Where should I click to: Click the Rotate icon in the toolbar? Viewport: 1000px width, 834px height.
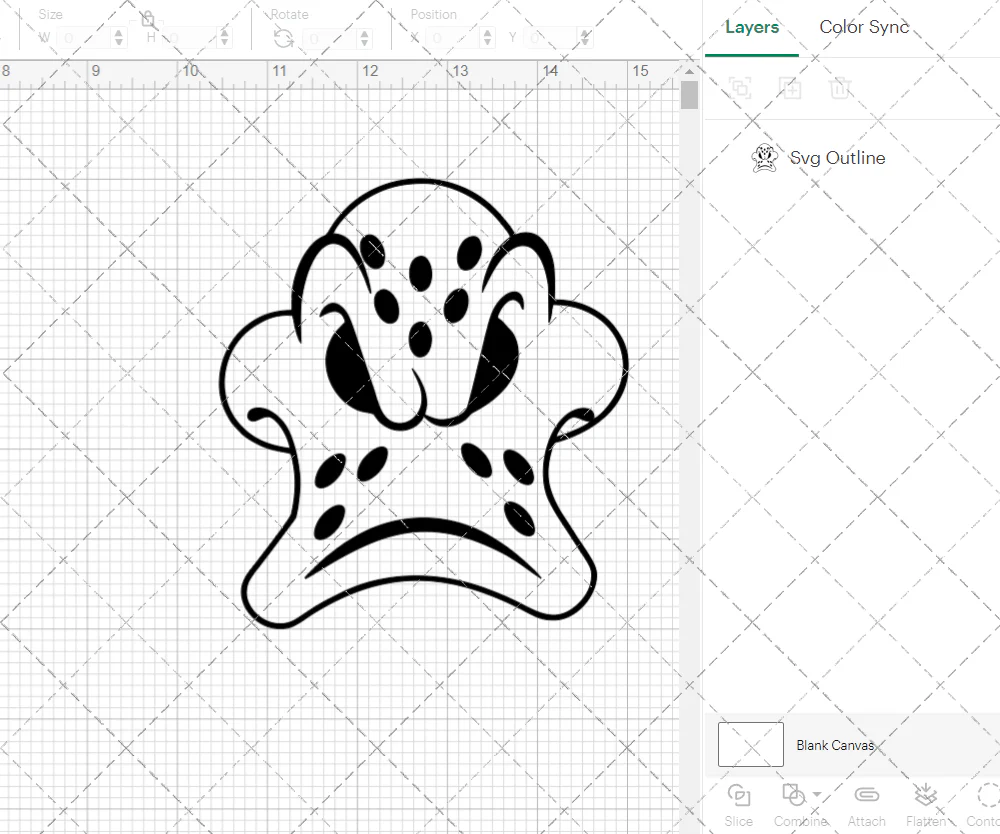click(283, 38)
